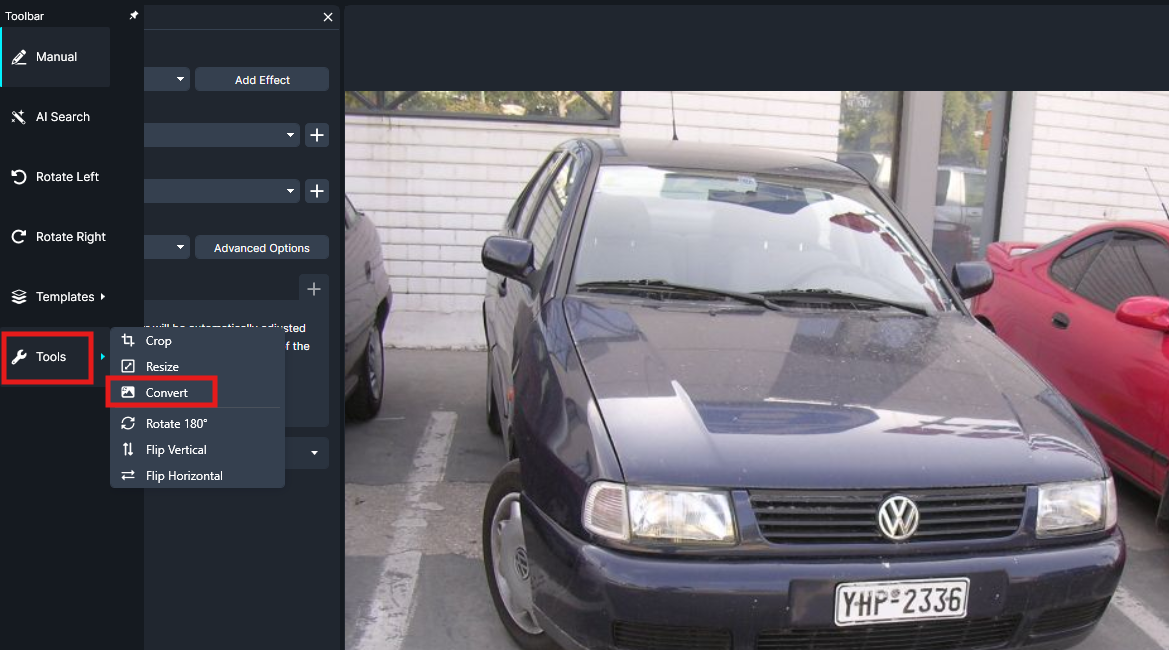Screen dimensions: 1169x650
Task: Click the AI Search sparkle icon
Action: point(19,117)
